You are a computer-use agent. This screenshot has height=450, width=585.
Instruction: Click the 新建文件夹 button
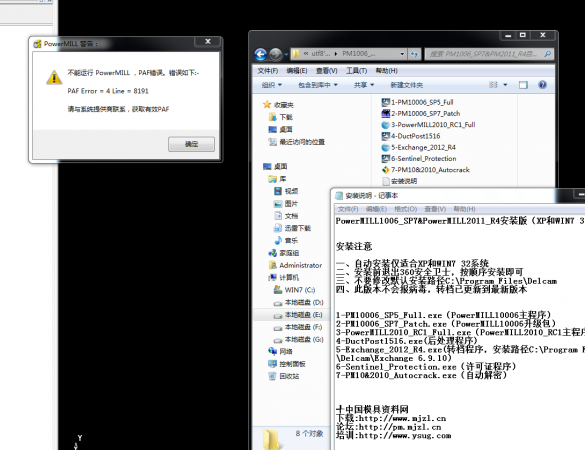(x=407, y=85)
